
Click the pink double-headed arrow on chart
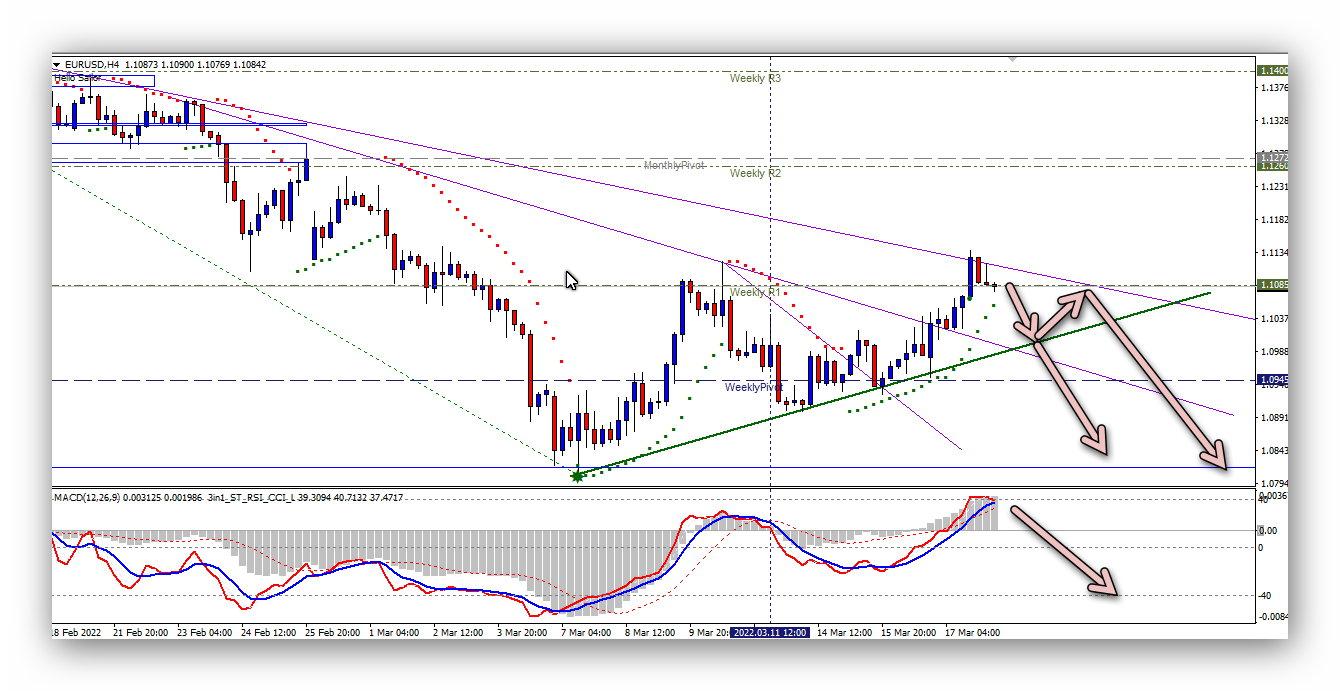1062,316
